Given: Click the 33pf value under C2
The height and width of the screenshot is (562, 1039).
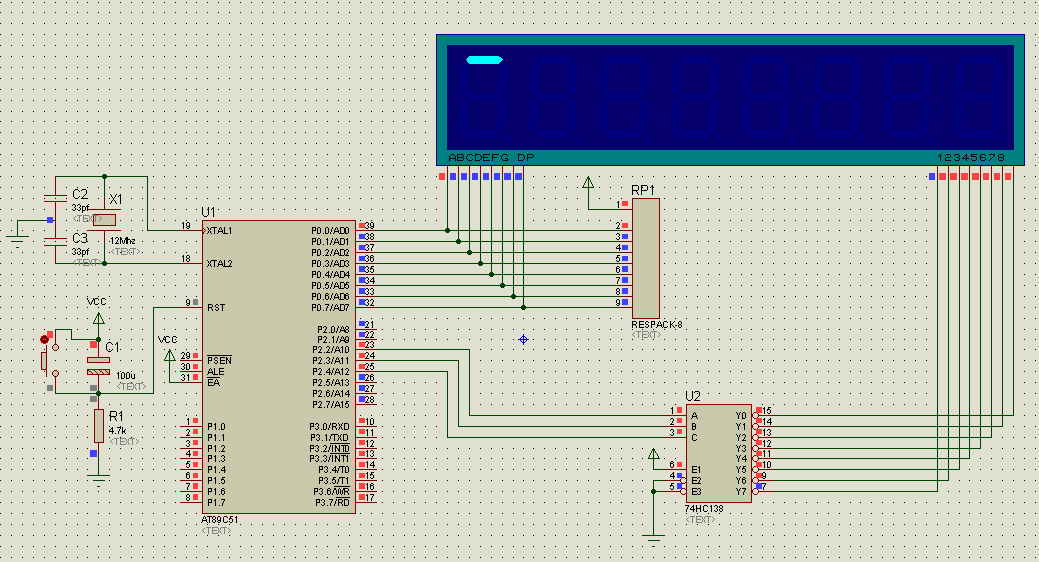Looking at the screenshot, I should tap(80, 208).
